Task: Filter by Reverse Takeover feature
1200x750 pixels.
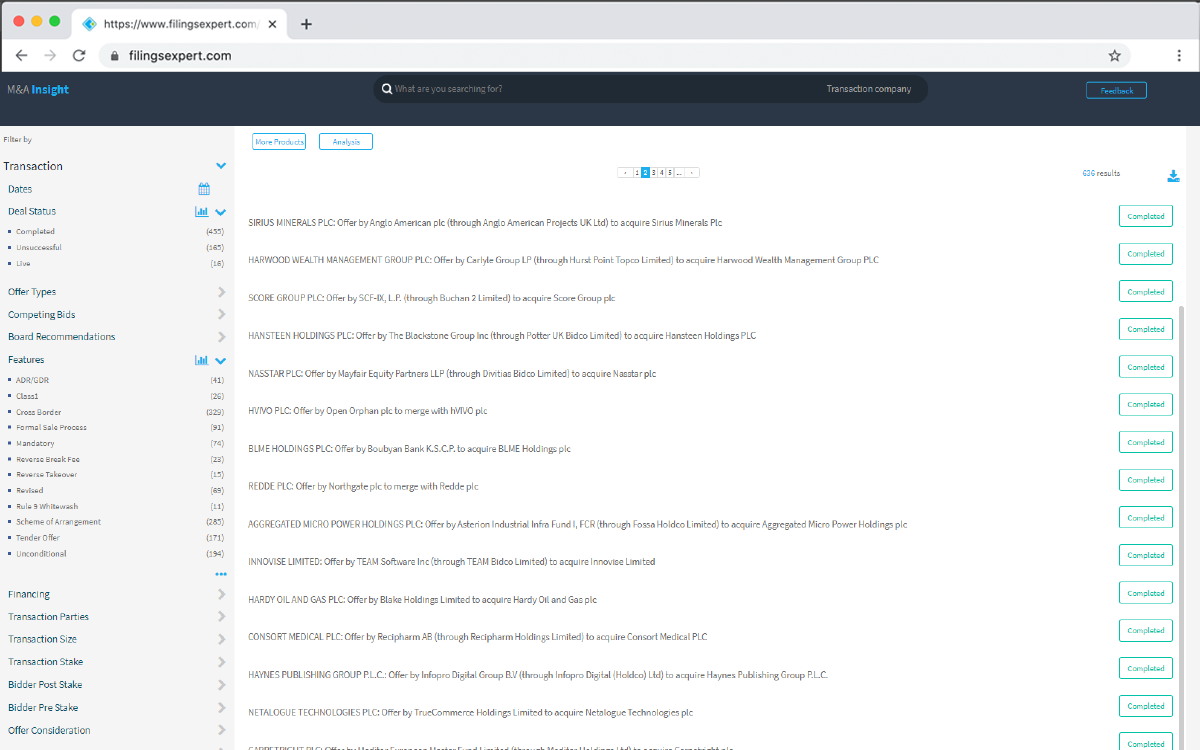Action: (x=46, y=475)
